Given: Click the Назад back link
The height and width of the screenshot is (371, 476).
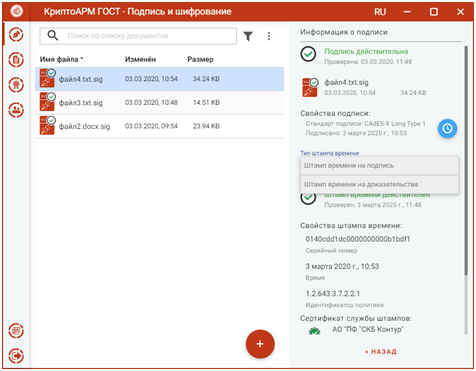Looking at the screenshot, I should pyautogui.click(x=381, y=352).
